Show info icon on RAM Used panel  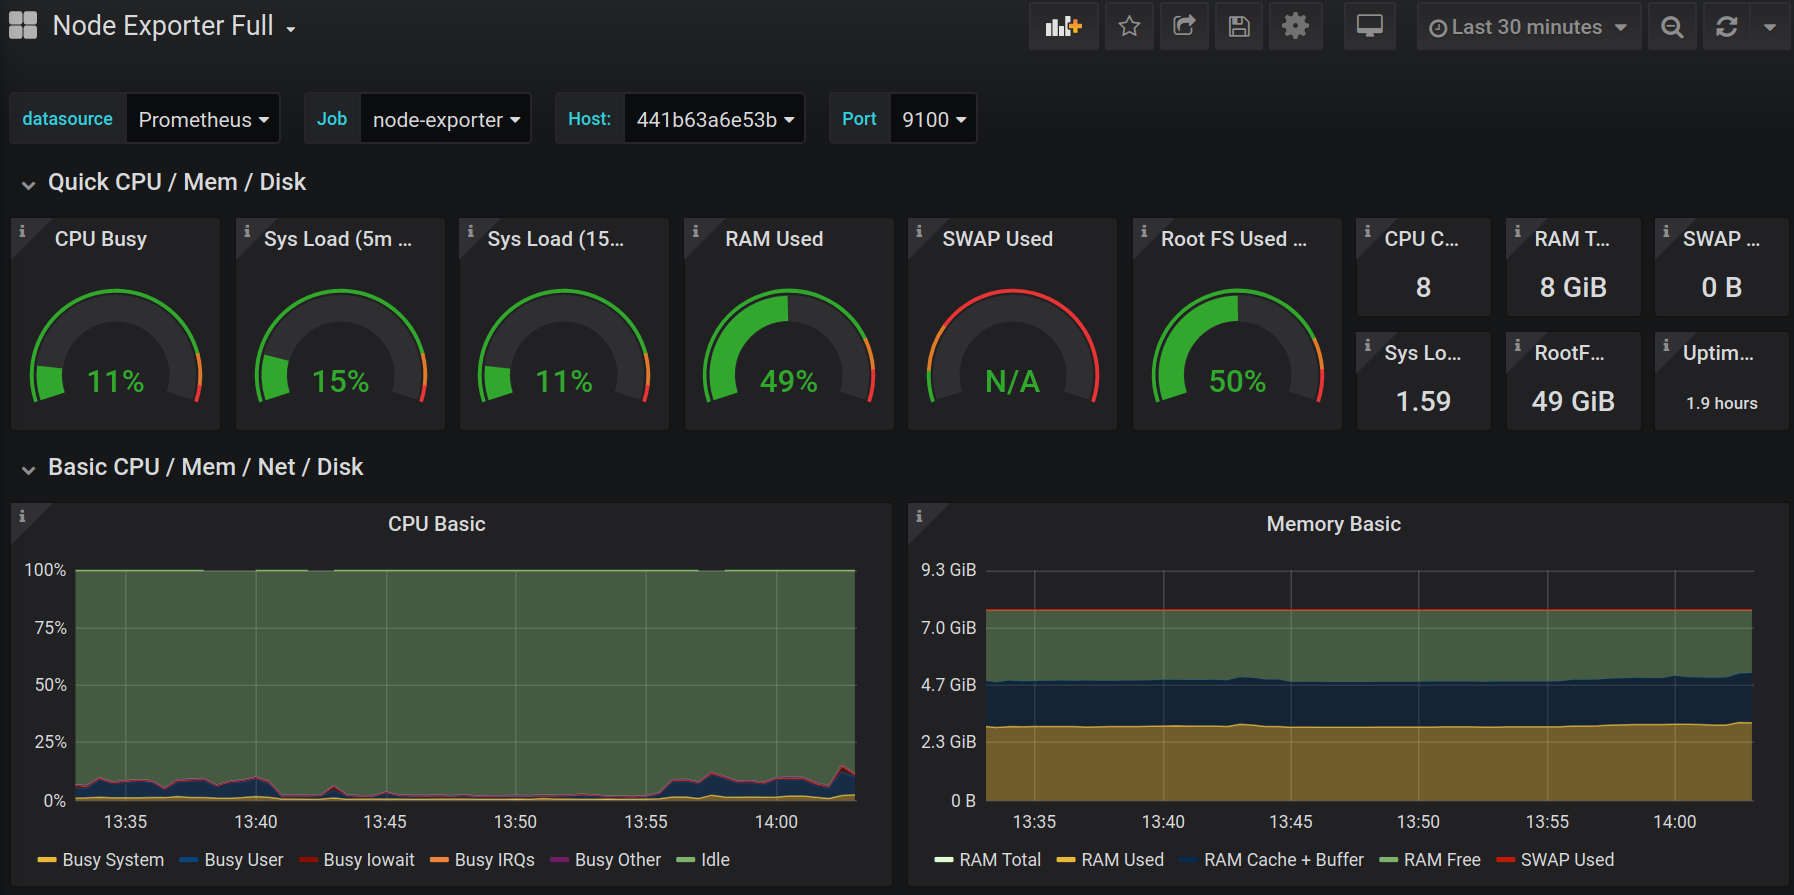[x=696, y=231]
